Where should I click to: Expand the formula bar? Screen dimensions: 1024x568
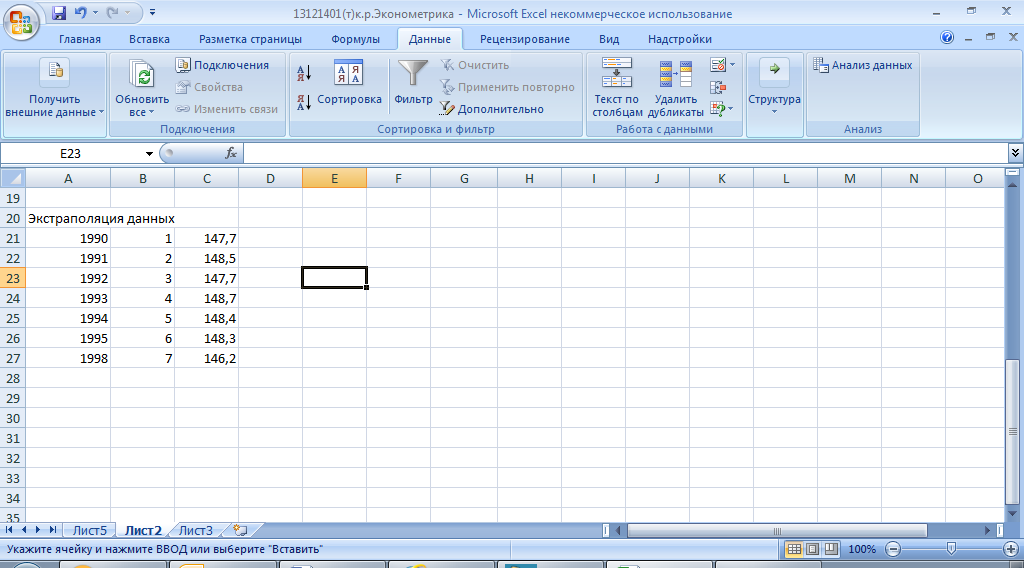tap(1016, 153)
